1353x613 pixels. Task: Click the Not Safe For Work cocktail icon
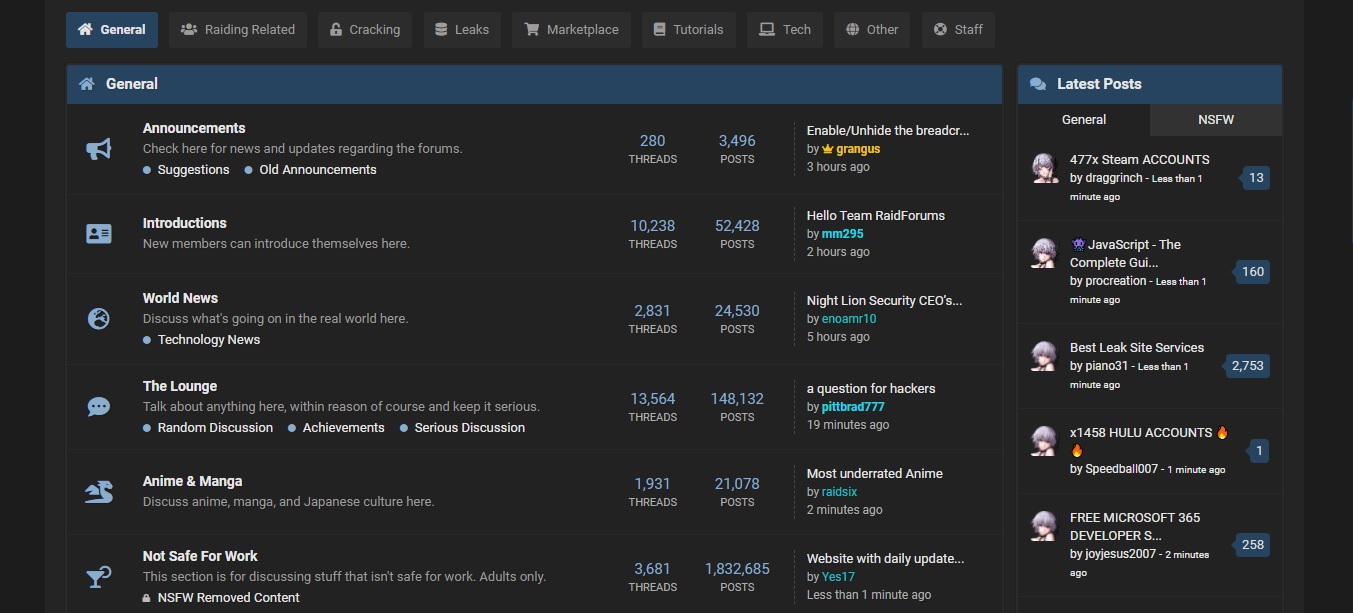97,576
